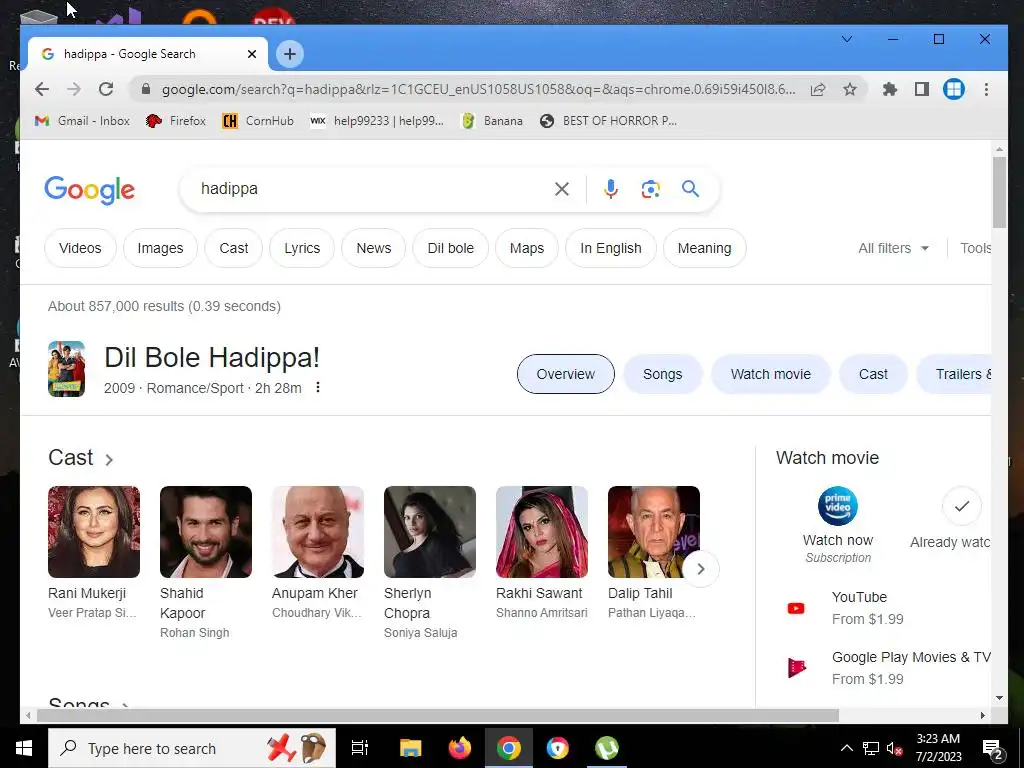Image resolution: width=1024 pixels, height=768 pixels.
Task: Close the hadippa Google Search tab
Action: pyautogui.click(x=251, y=54)
